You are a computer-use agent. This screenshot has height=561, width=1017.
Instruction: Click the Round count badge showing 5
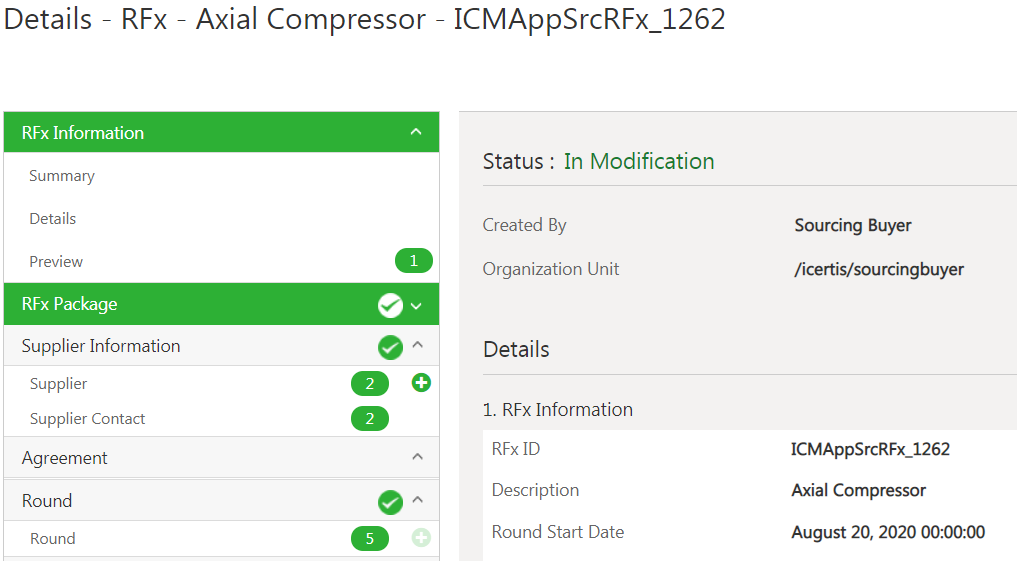coord(370,539)
